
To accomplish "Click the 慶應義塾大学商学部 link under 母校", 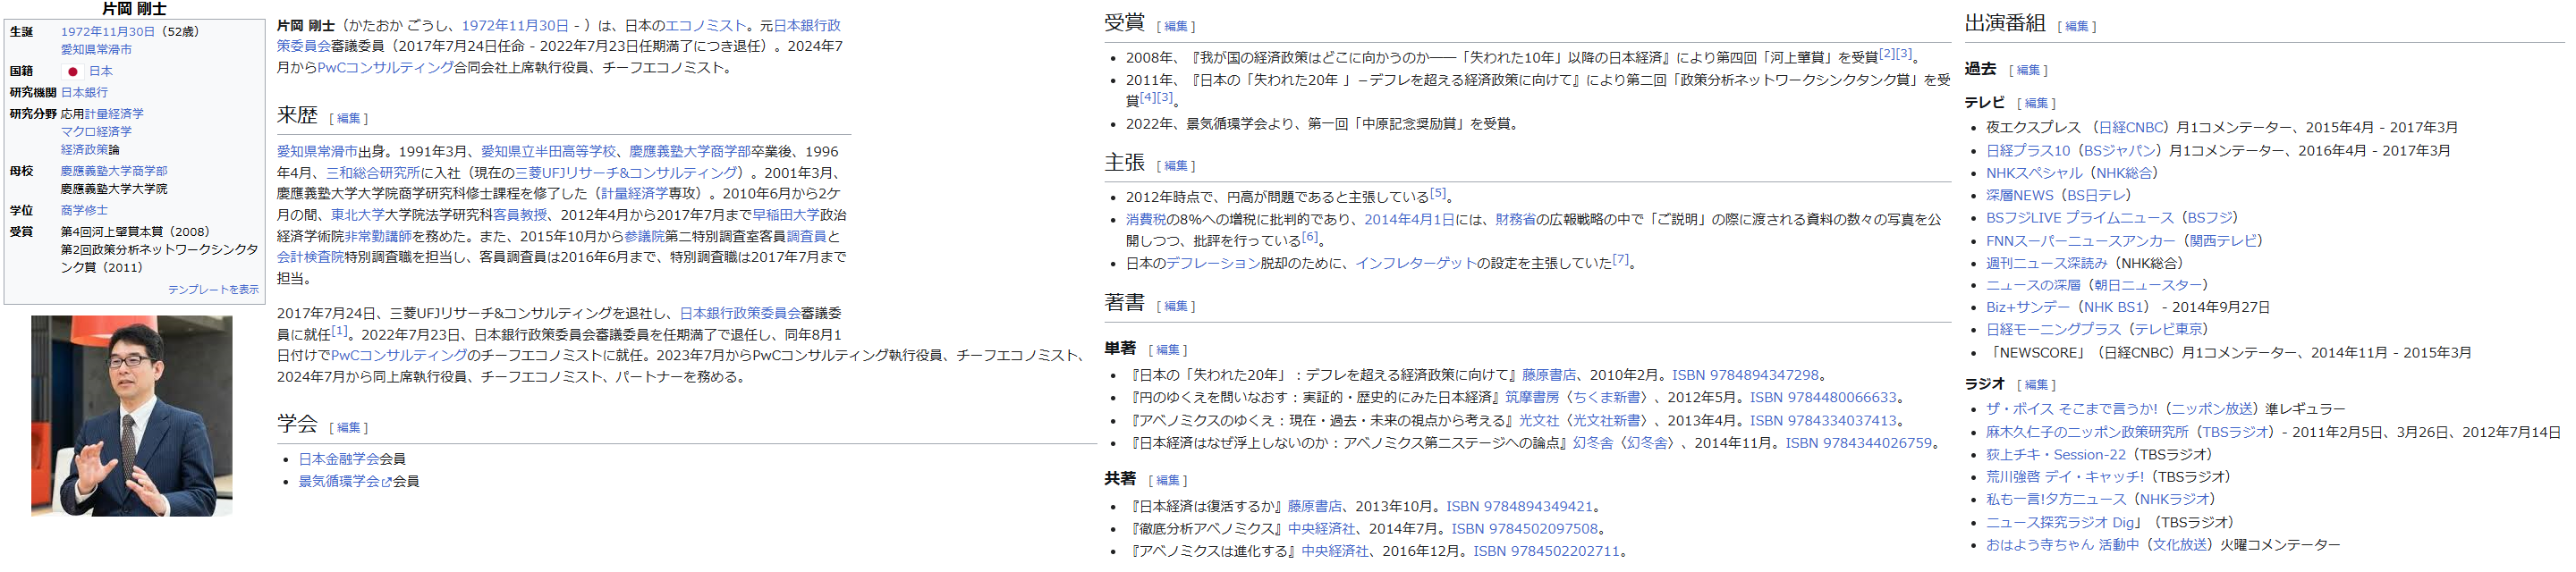I will pos(114,171).
